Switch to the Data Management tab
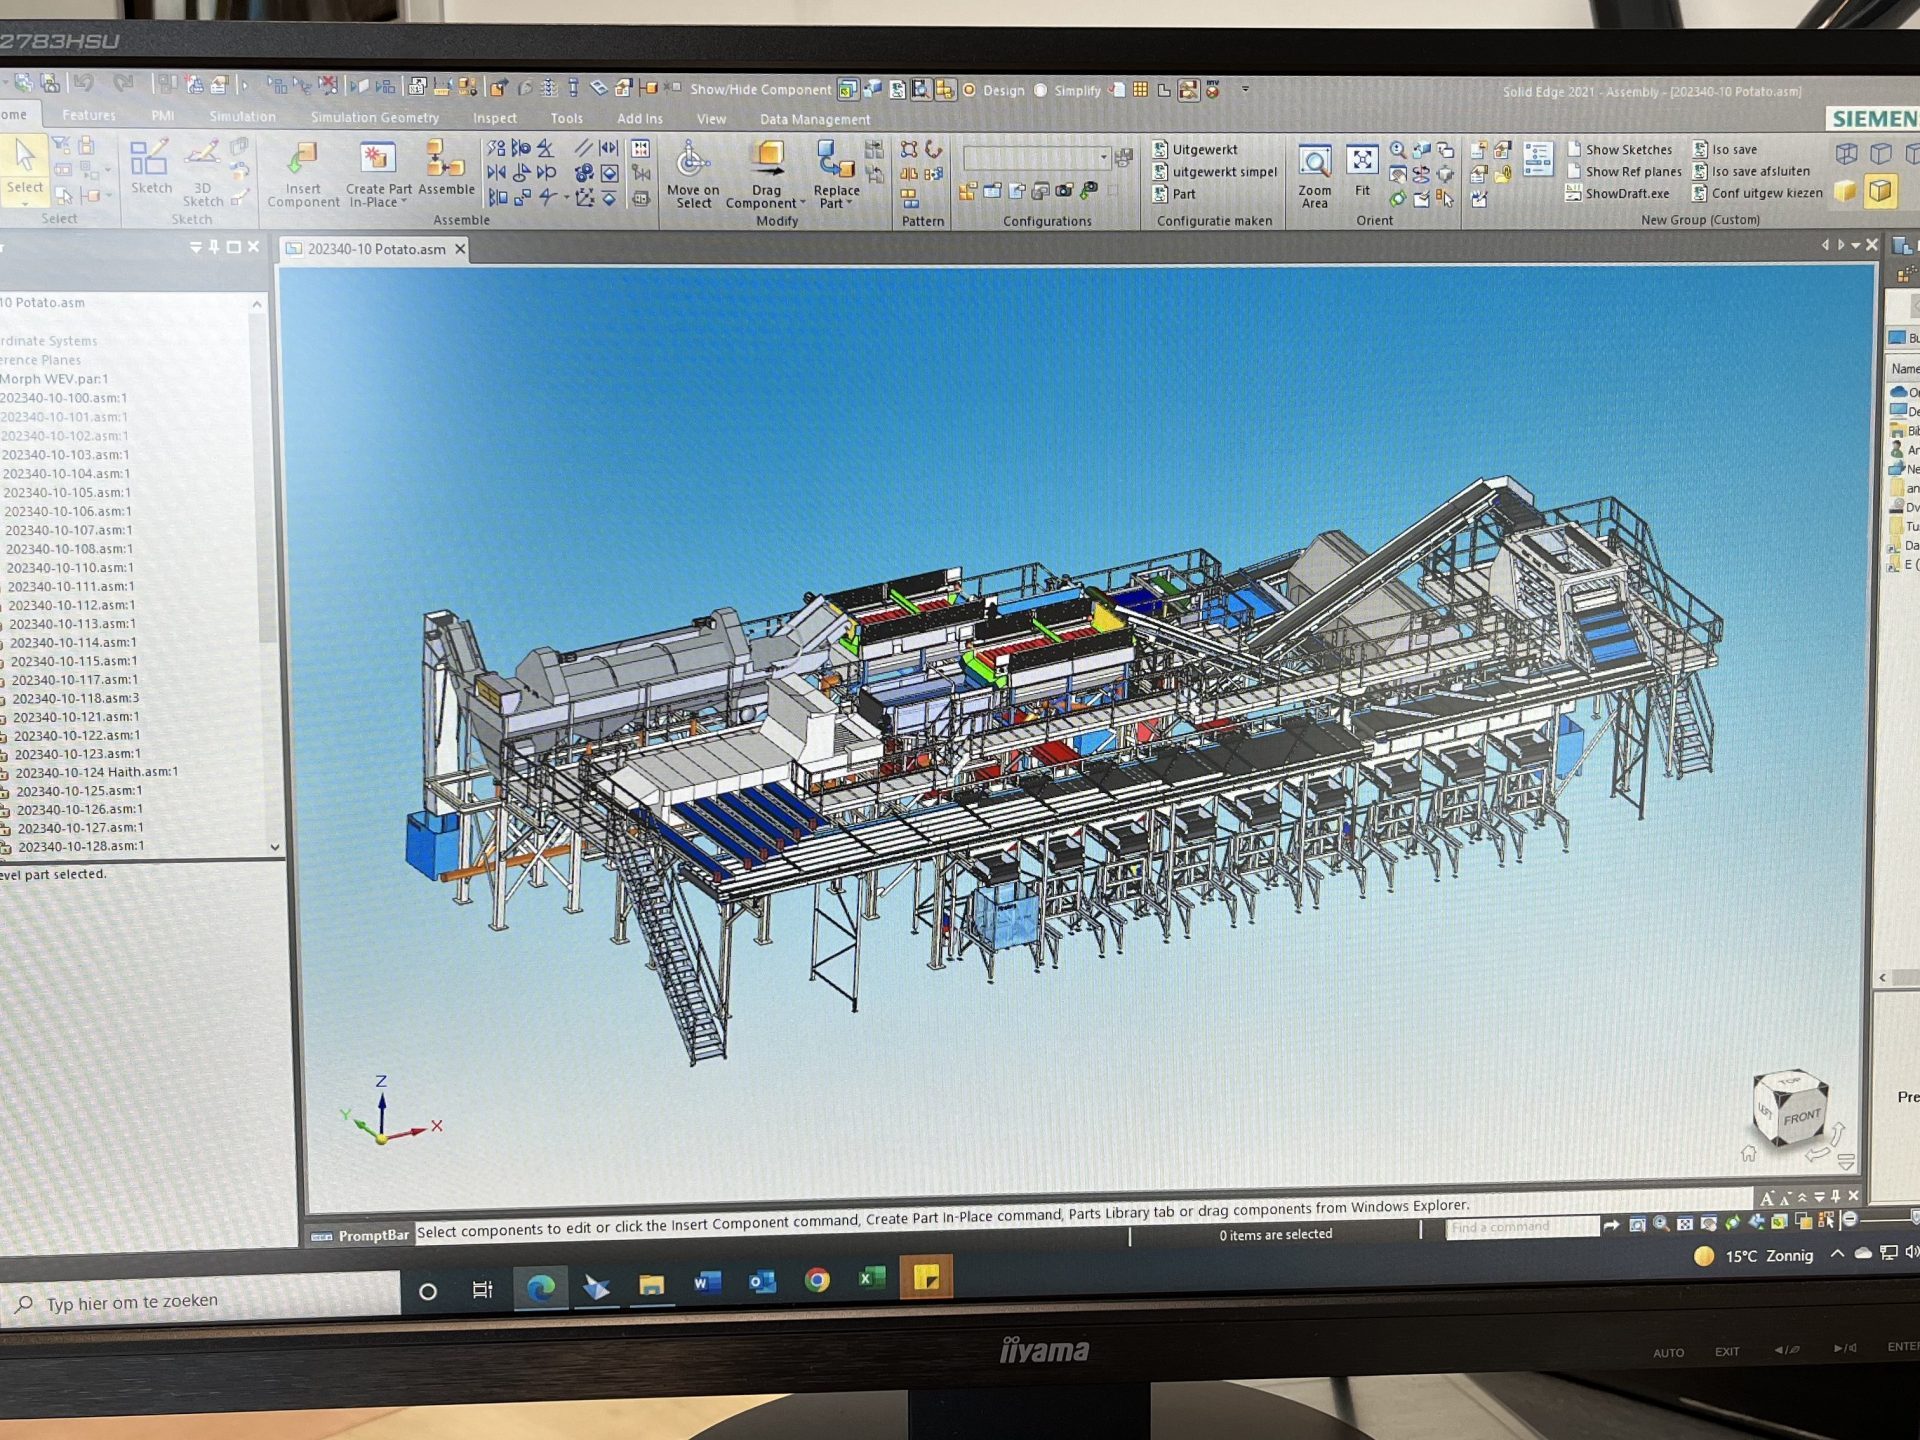The width and height of the screenshot is (1920, 1440). (x=814, y=119)
